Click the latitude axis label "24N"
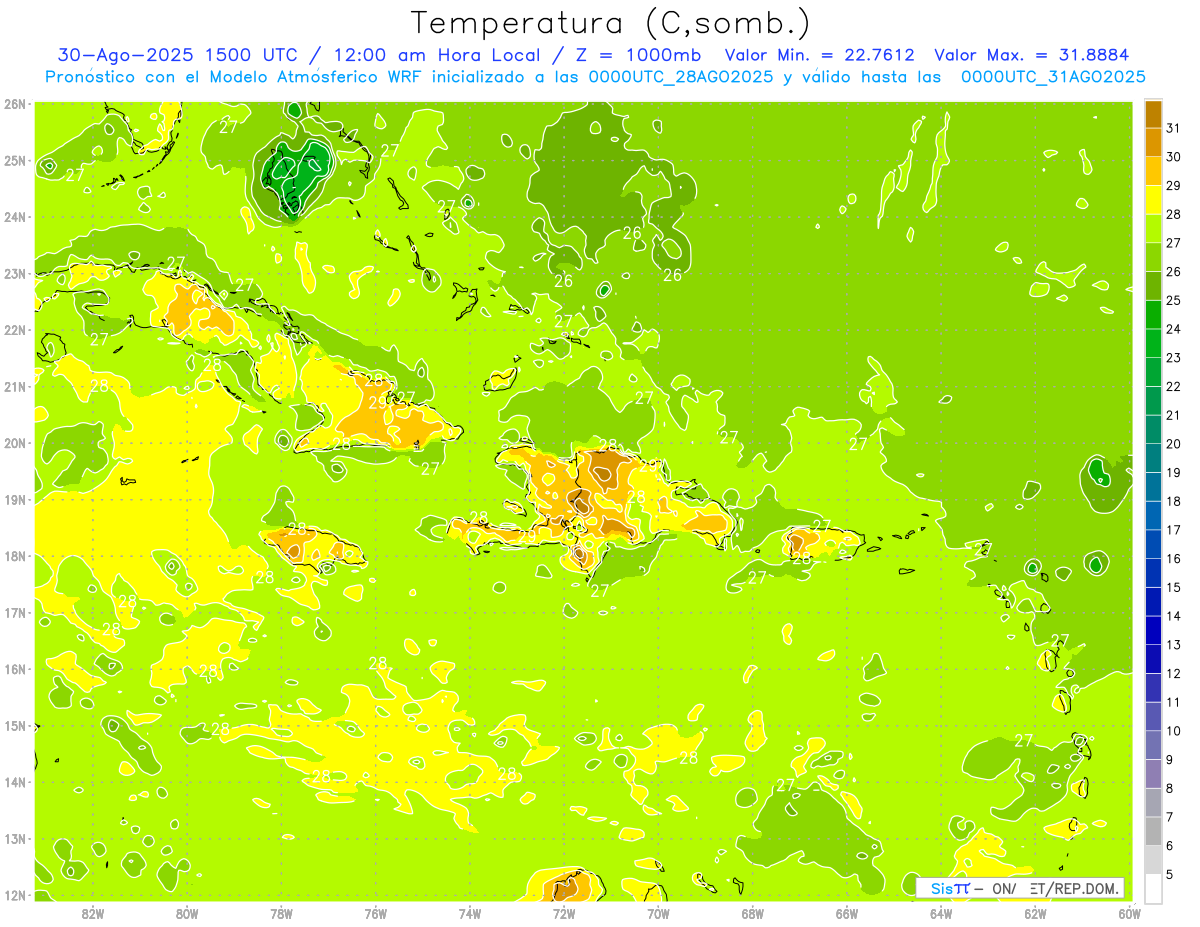The width and height of the screenshot is (1200, 927). click(x=15, y=217)
